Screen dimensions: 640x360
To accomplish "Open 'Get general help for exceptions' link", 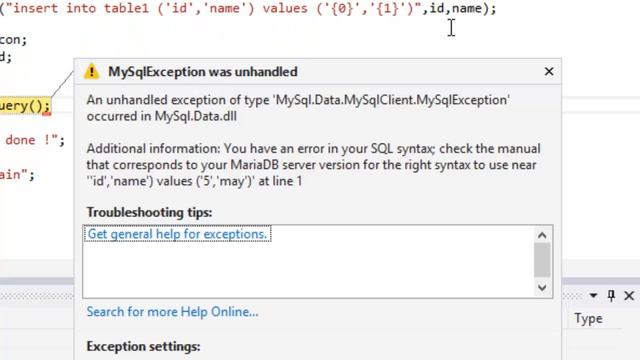I will 177,234.
